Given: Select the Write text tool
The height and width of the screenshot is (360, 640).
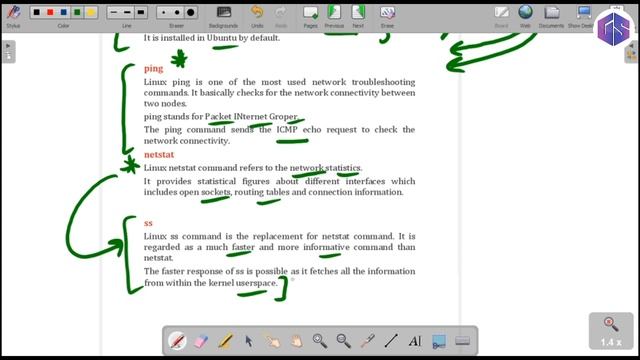Looking at the screenshot, I should pos(415,341).
